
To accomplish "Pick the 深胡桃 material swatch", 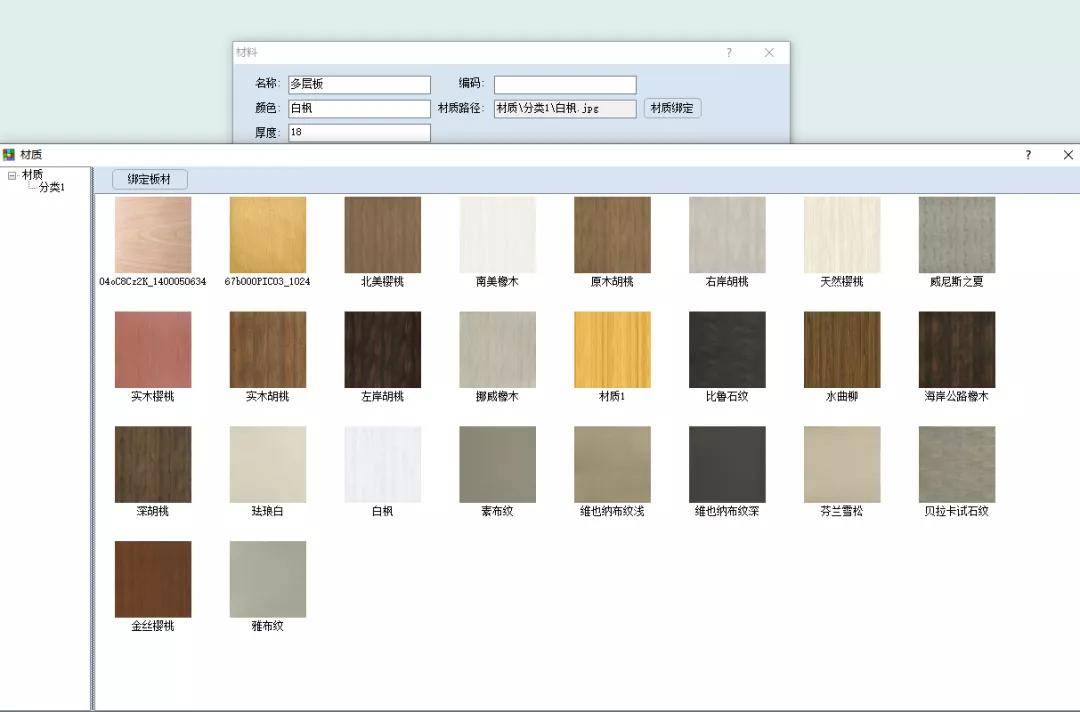I will click(x=153, y=465).
